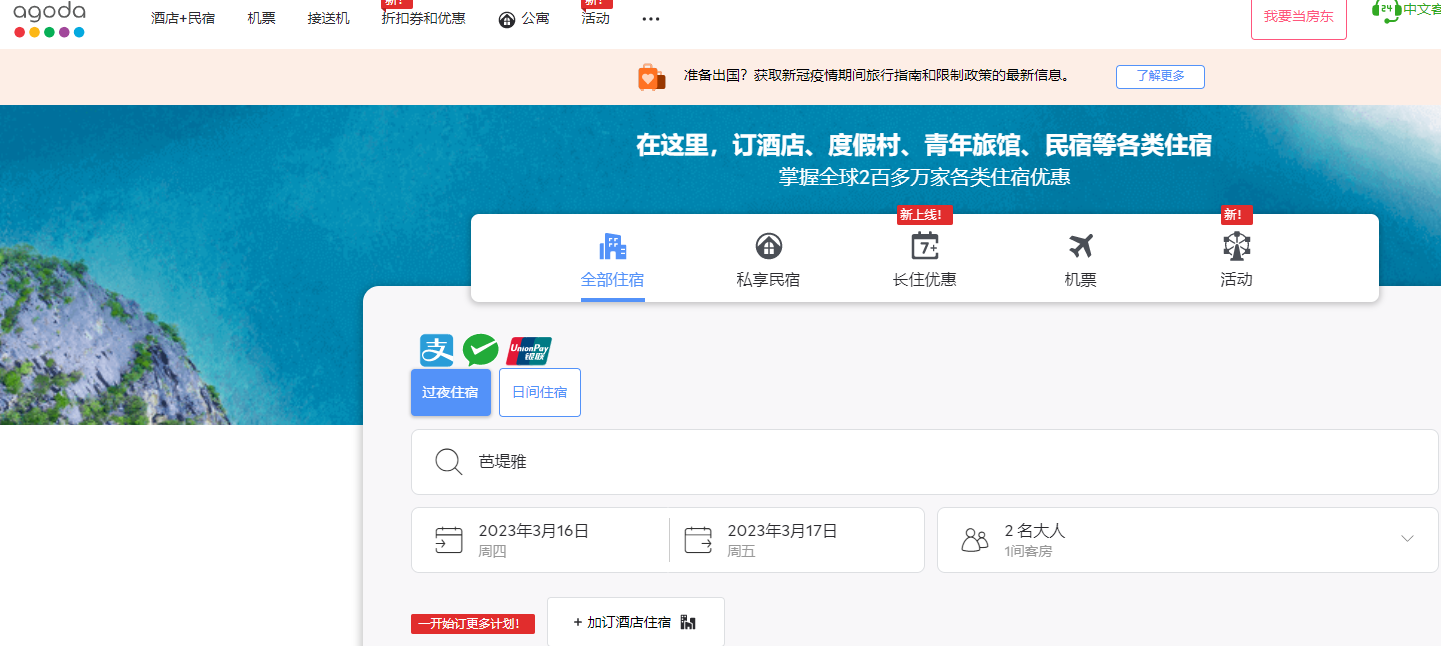Screen dimensions: 1441x646
Task: Select the ferris wheel 活动 icon
Action: click(1237, 246)
